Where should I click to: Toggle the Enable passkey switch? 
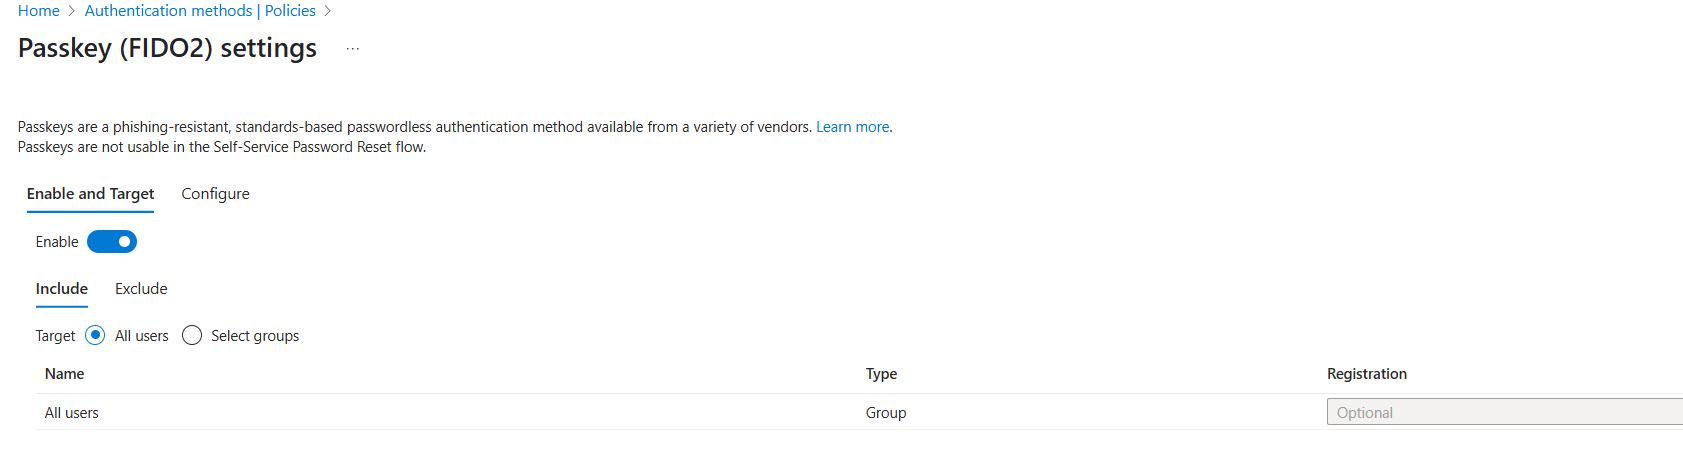click(x=112, y=242)
